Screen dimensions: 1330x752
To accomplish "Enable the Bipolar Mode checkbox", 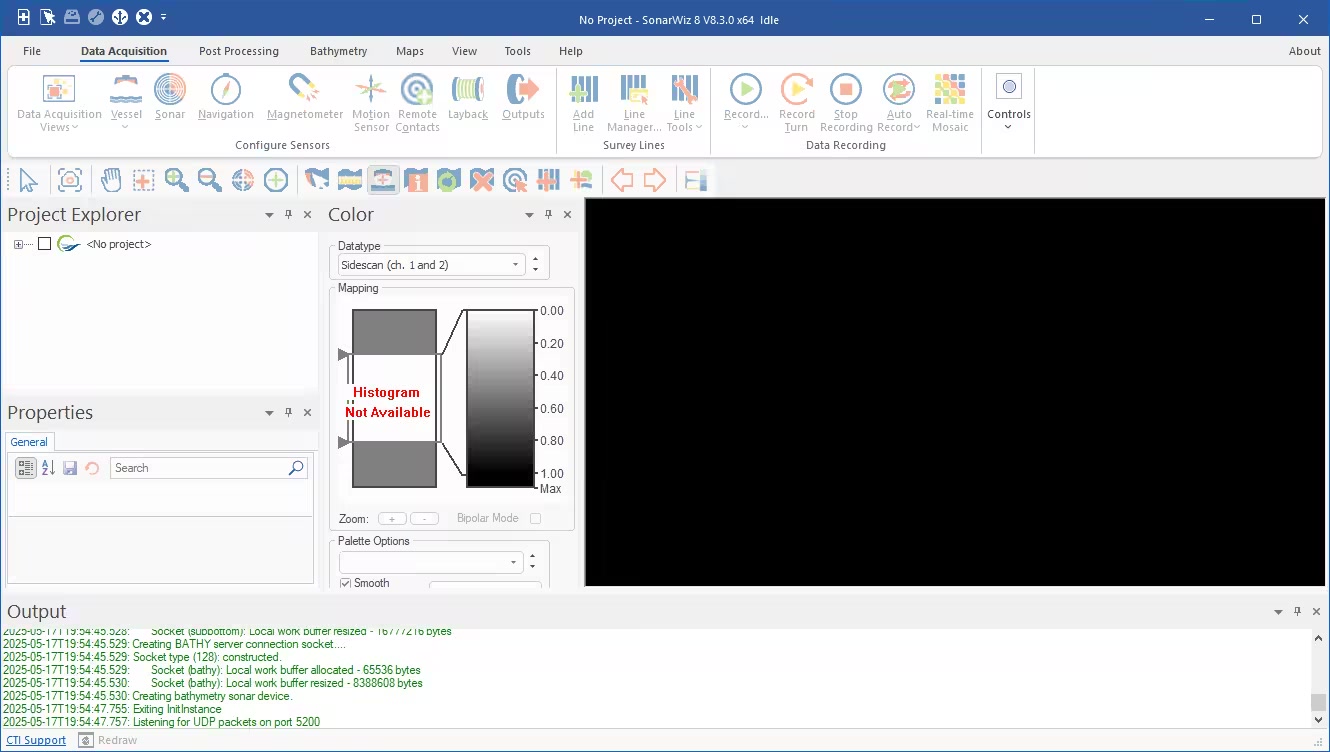I will (535, 519).
